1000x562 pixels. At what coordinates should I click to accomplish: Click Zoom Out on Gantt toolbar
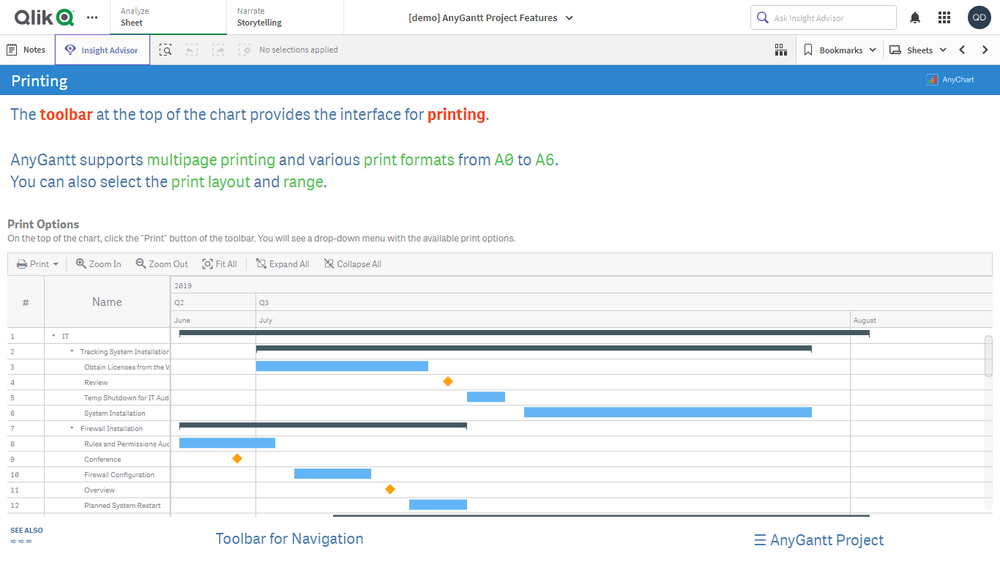(x=161, y=264)
